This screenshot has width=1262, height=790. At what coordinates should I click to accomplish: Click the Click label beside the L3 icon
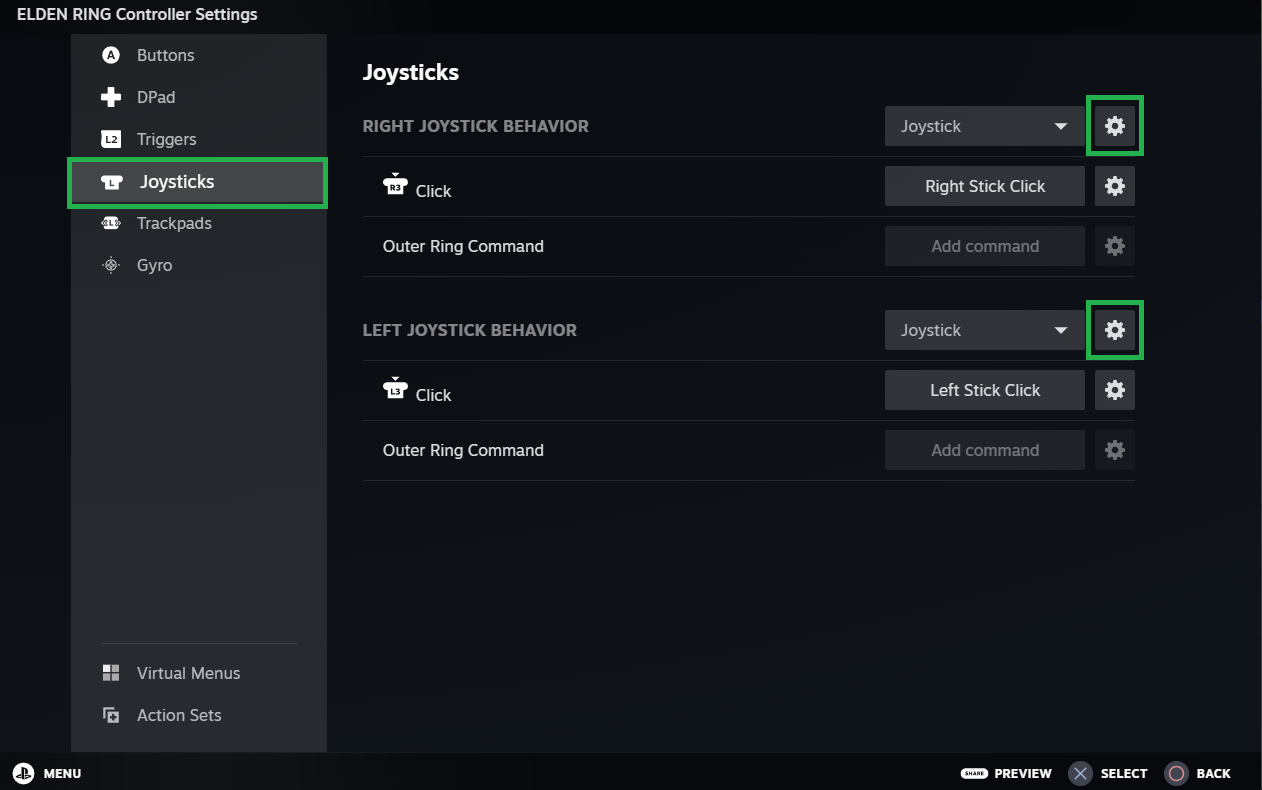434,395
